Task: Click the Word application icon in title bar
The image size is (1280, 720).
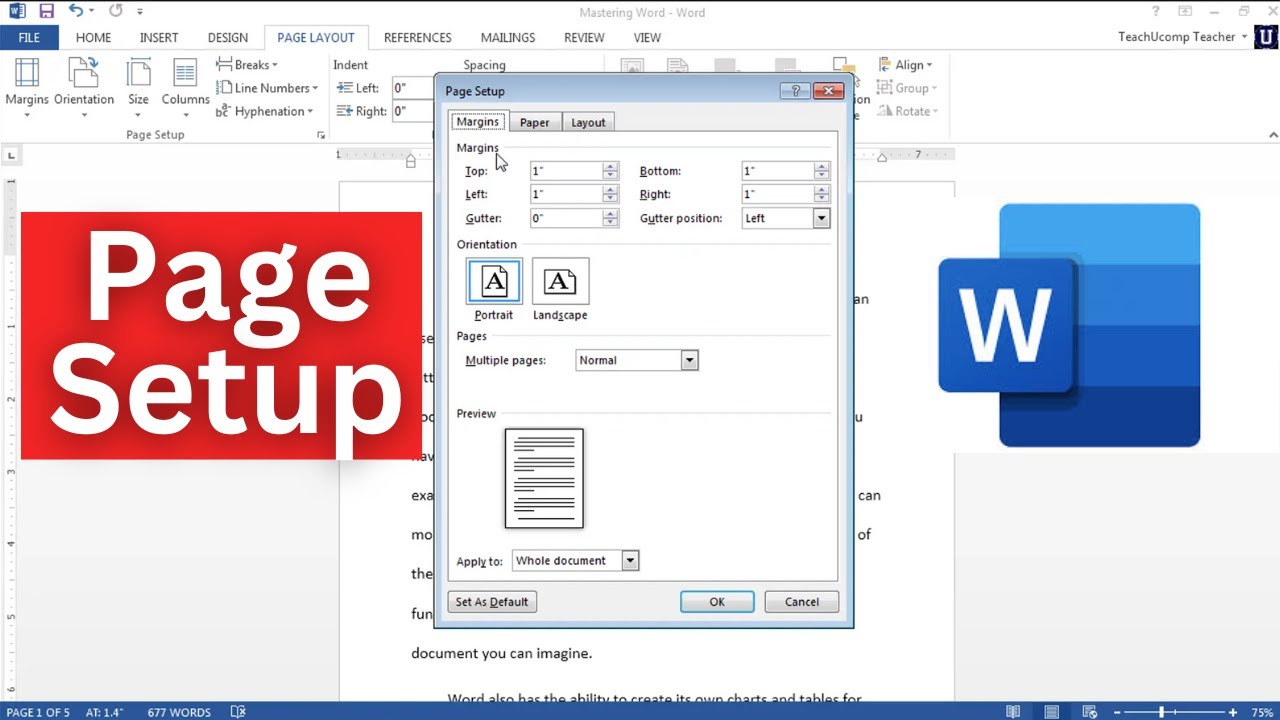Action: [17, 12]
